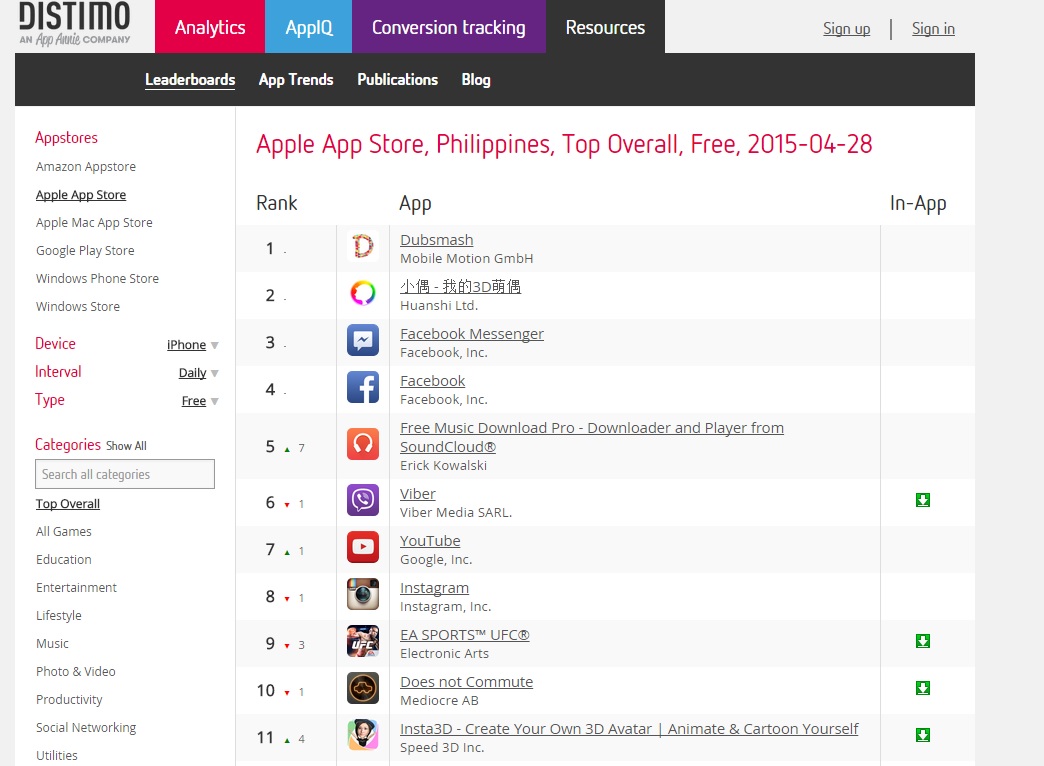Open the Device iPhone dropdown
This screenshot has height=766, width=1044.
click(x=193, y=345)
